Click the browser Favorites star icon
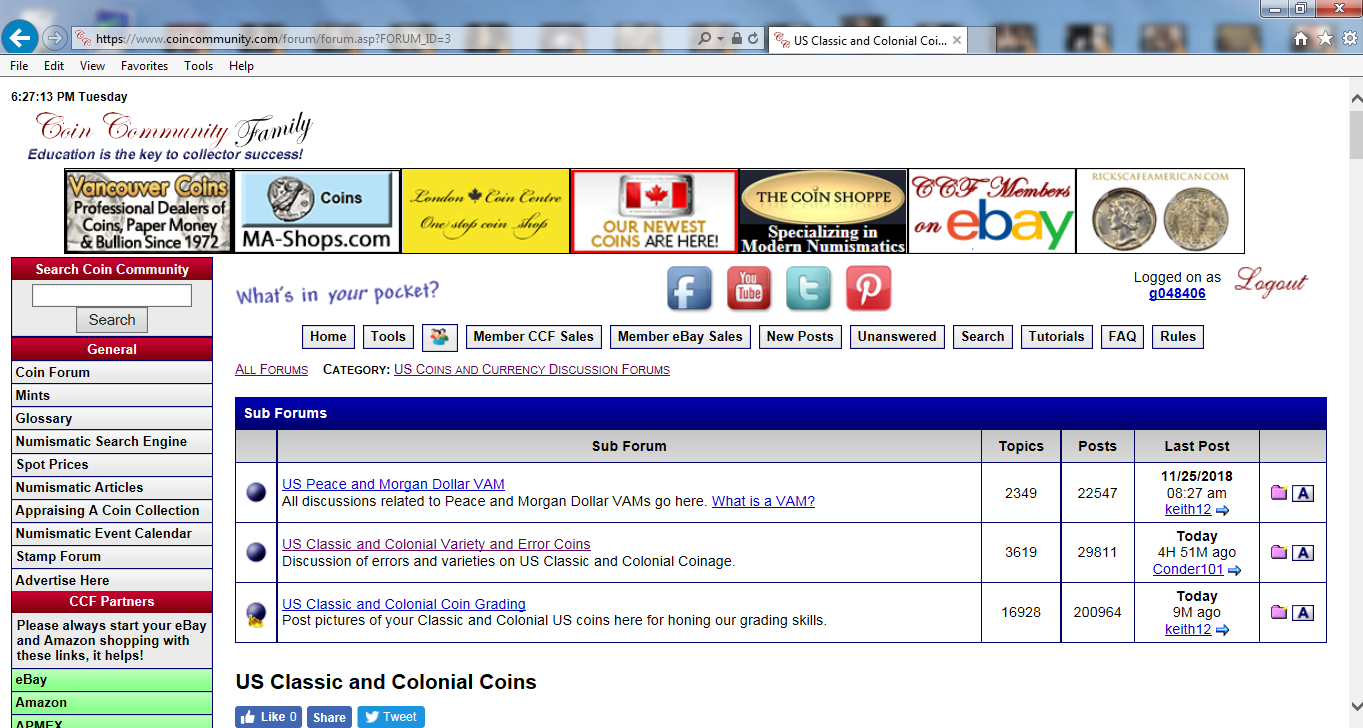Screen dimensions: 1363x728 tap(1325, 39)
